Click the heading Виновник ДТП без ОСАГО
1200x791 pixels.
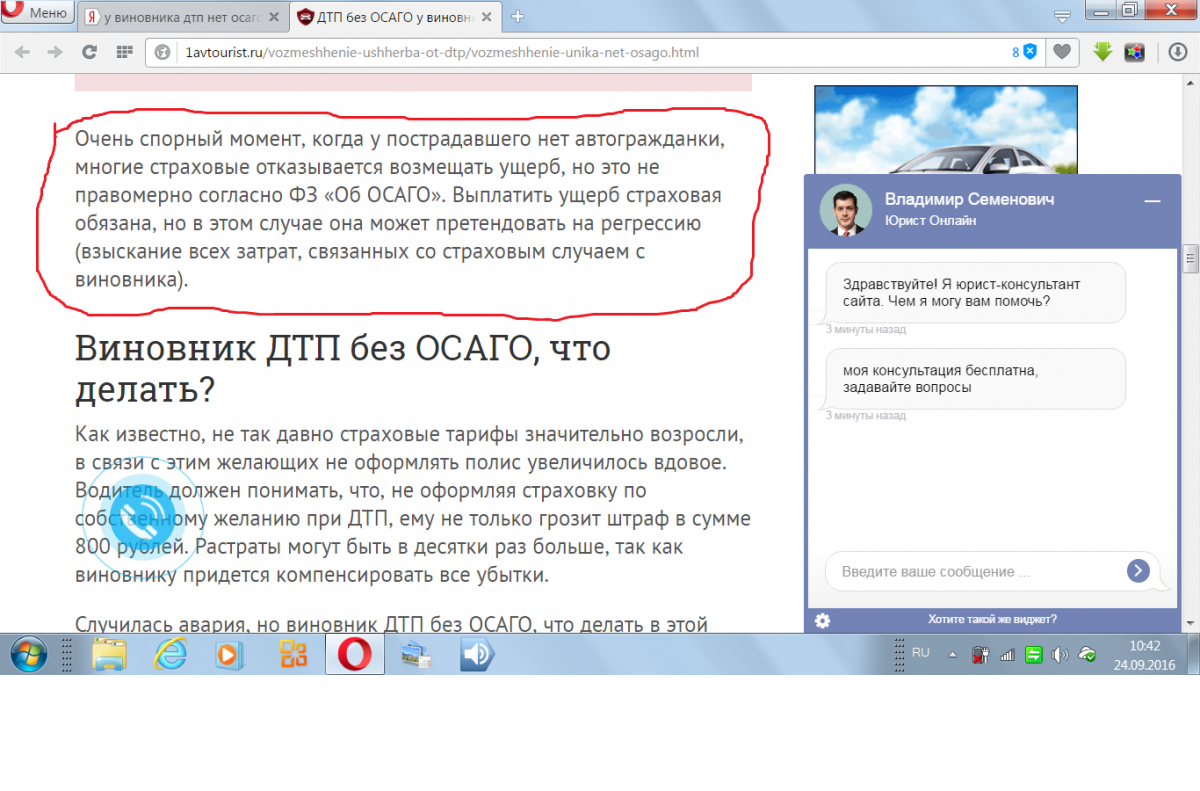coord(343,367)
